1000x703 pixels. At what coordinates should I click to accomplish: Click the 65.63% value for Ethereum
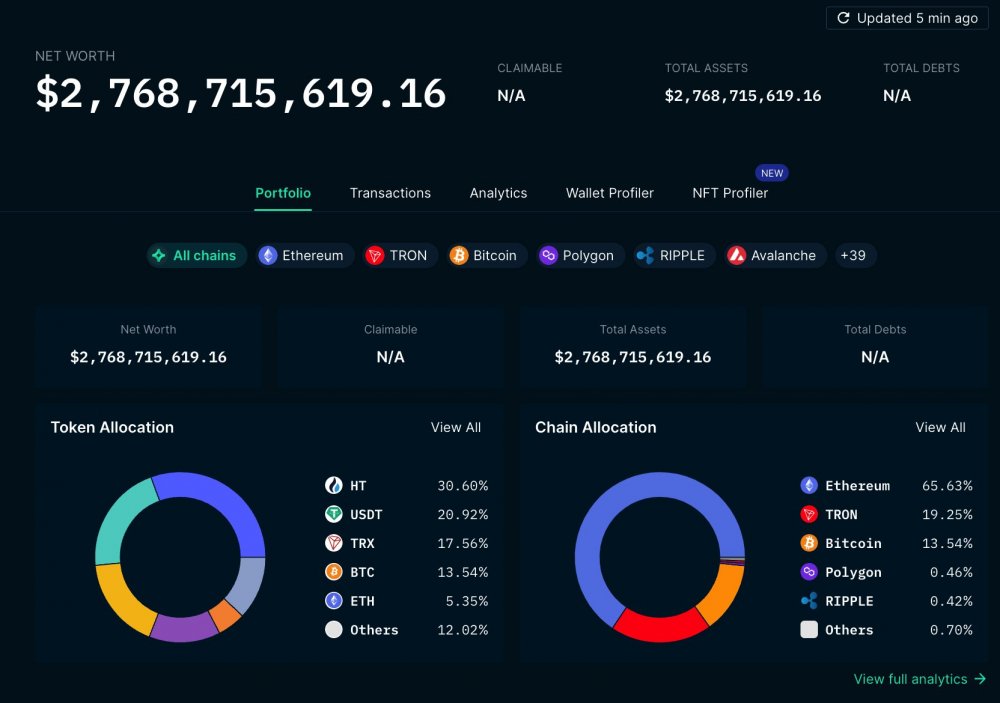947,485
